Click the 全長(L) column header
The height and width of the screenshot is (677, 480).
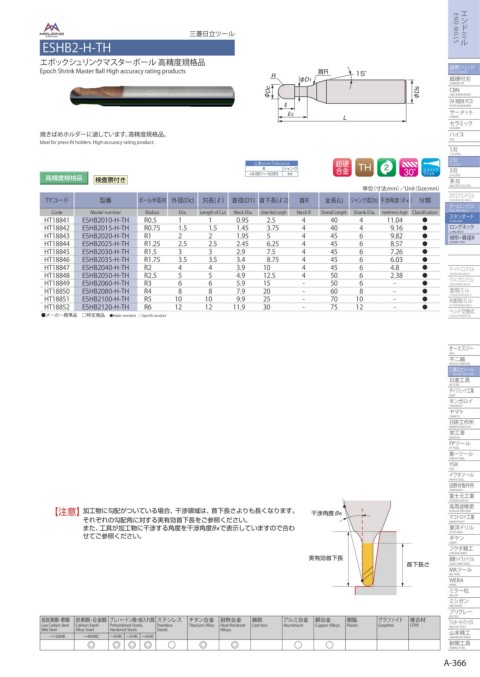pos(334,200)
